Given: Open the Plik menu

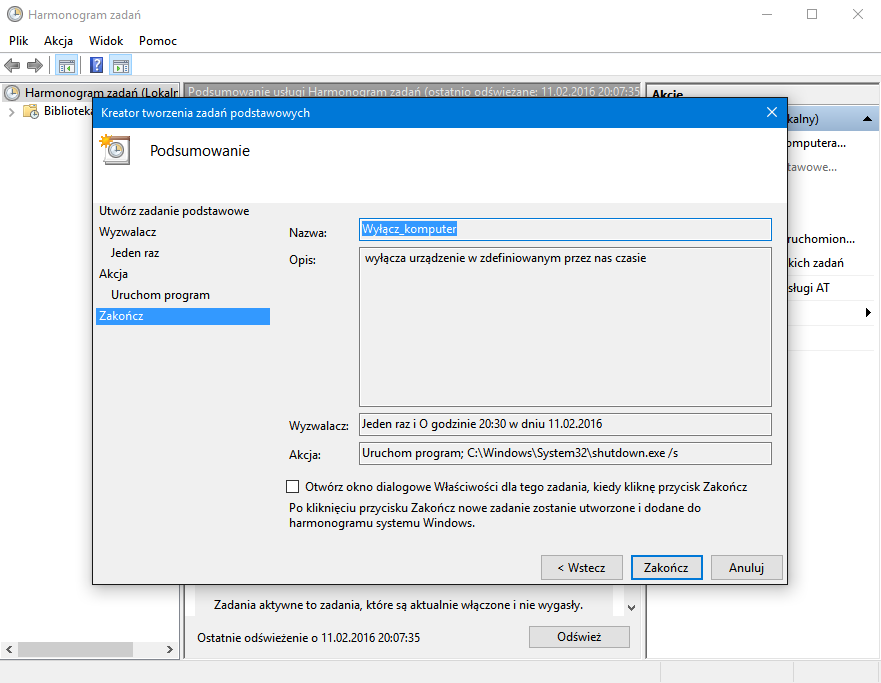Looking at the screenshot, I should [19, 41].
